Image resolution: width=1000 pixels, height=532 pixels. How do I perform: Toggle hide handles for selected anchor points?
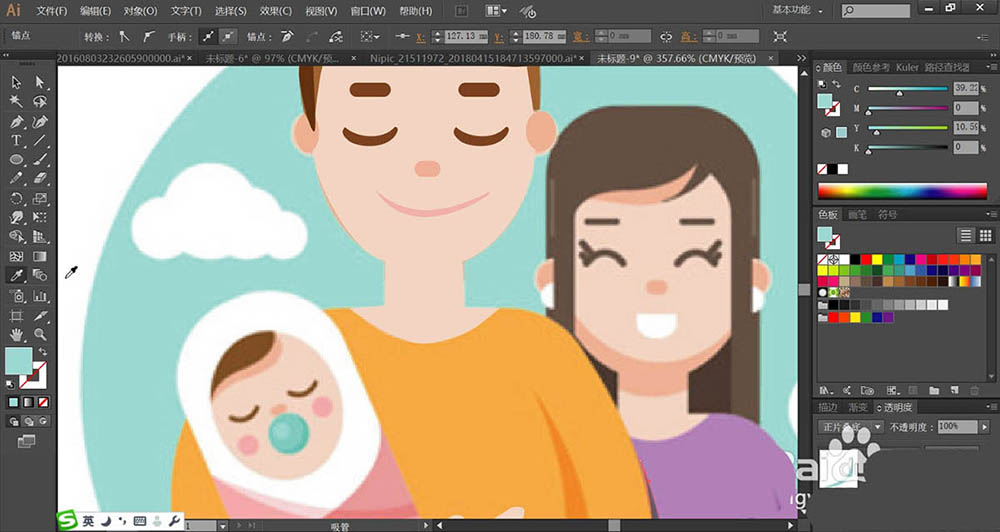pyautogui.click(x=228, y=36)
